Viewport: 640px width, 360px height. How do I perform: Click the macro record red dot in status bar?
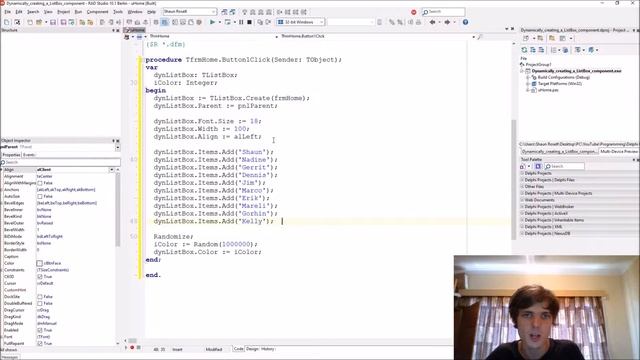(x=132, y=348)
